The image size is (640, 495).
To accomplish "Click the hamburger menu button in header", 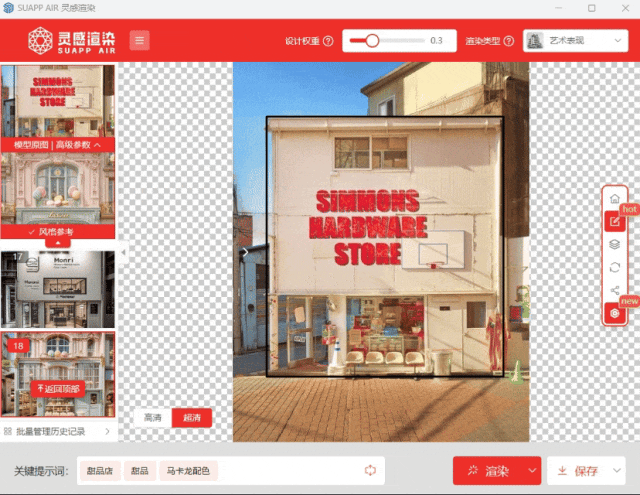I will (x=139, y=41).
